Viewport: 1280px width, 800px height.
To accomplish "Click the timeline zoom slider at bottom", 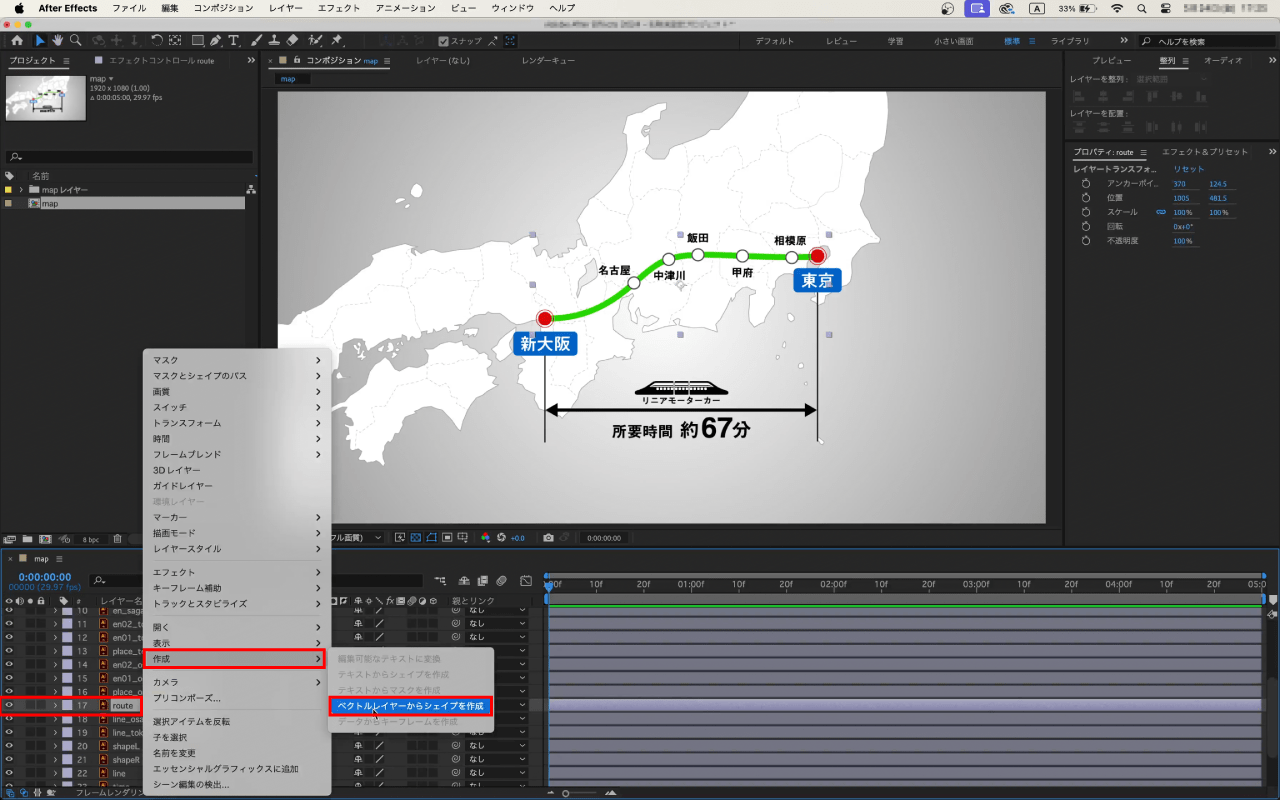I will coord(565,793).
